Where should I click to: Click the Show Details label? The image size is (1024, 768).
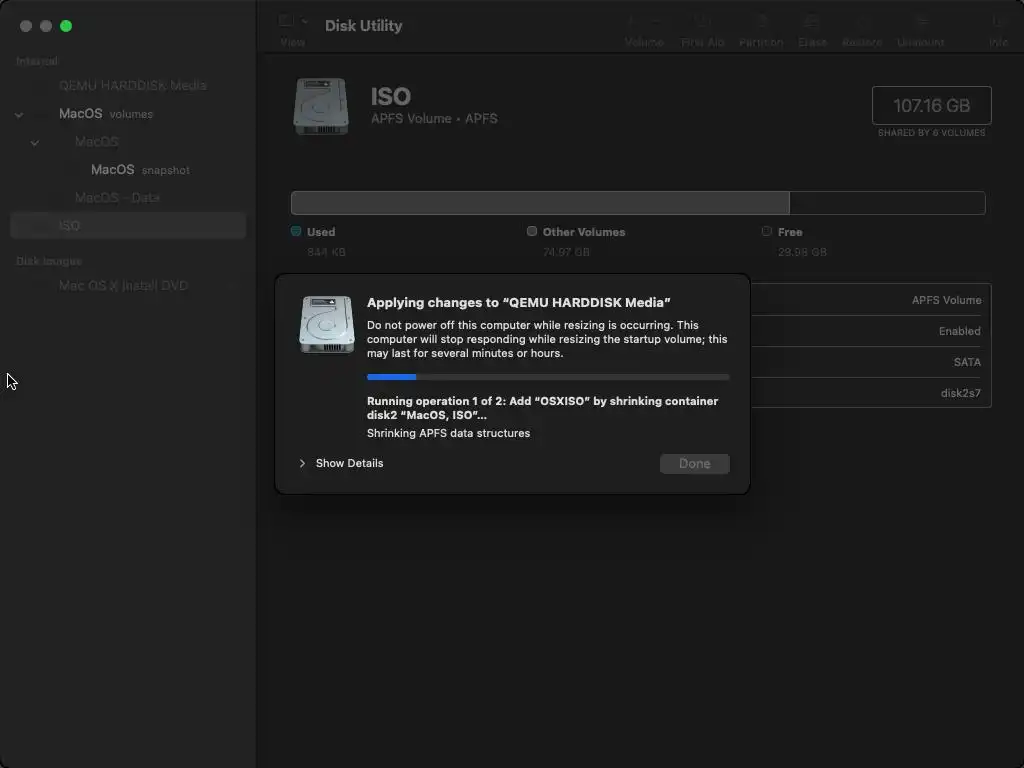click(x=349, y=463)
